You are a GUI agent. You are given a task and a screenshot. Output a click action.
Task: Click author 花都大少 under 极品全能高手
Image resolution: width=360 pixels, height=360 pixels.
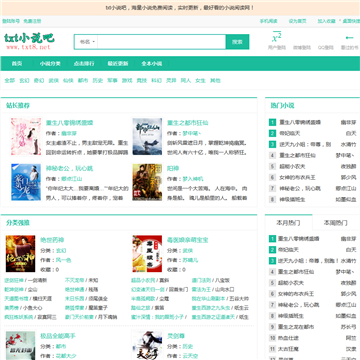point(66,356)
